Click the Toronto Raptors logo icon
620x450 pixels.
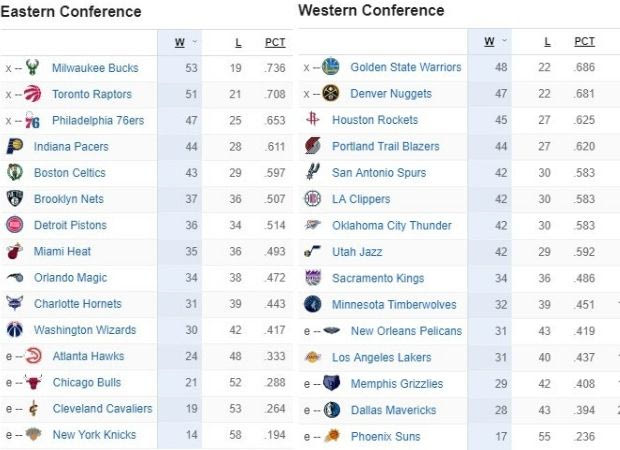click(33, 94)
